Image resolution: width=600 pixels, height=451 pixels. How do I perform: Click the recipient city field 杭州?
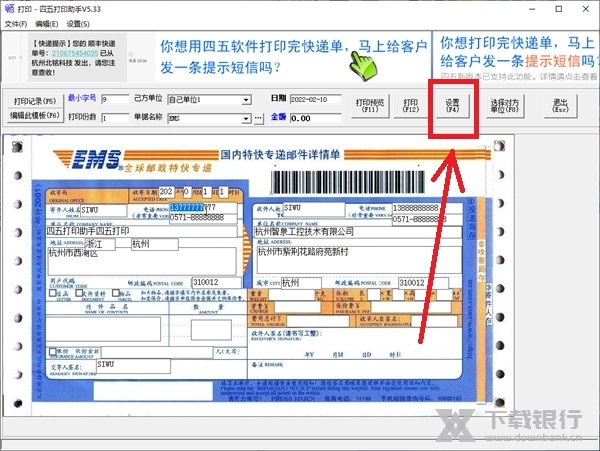pos(301,283)
